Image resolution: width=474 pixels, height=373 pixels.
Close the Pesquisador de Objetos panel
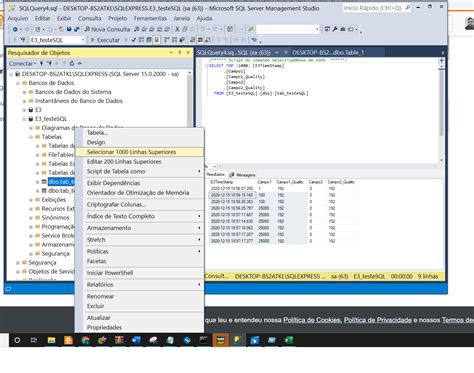(x=188, y=53)
